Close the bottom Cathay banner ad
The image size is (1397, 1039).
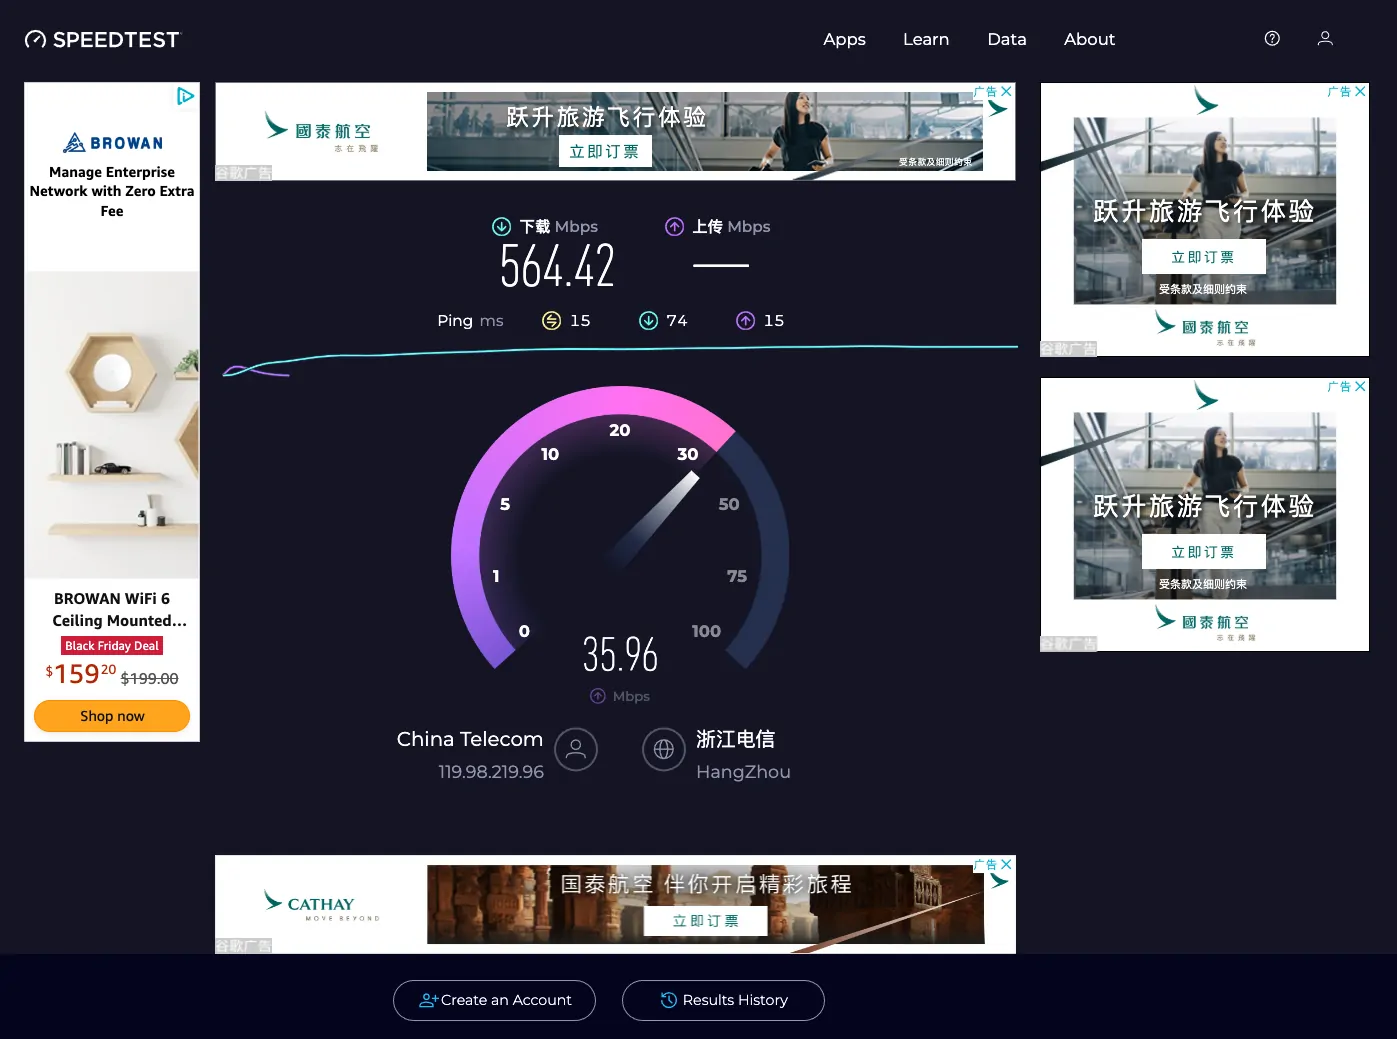1006,864
